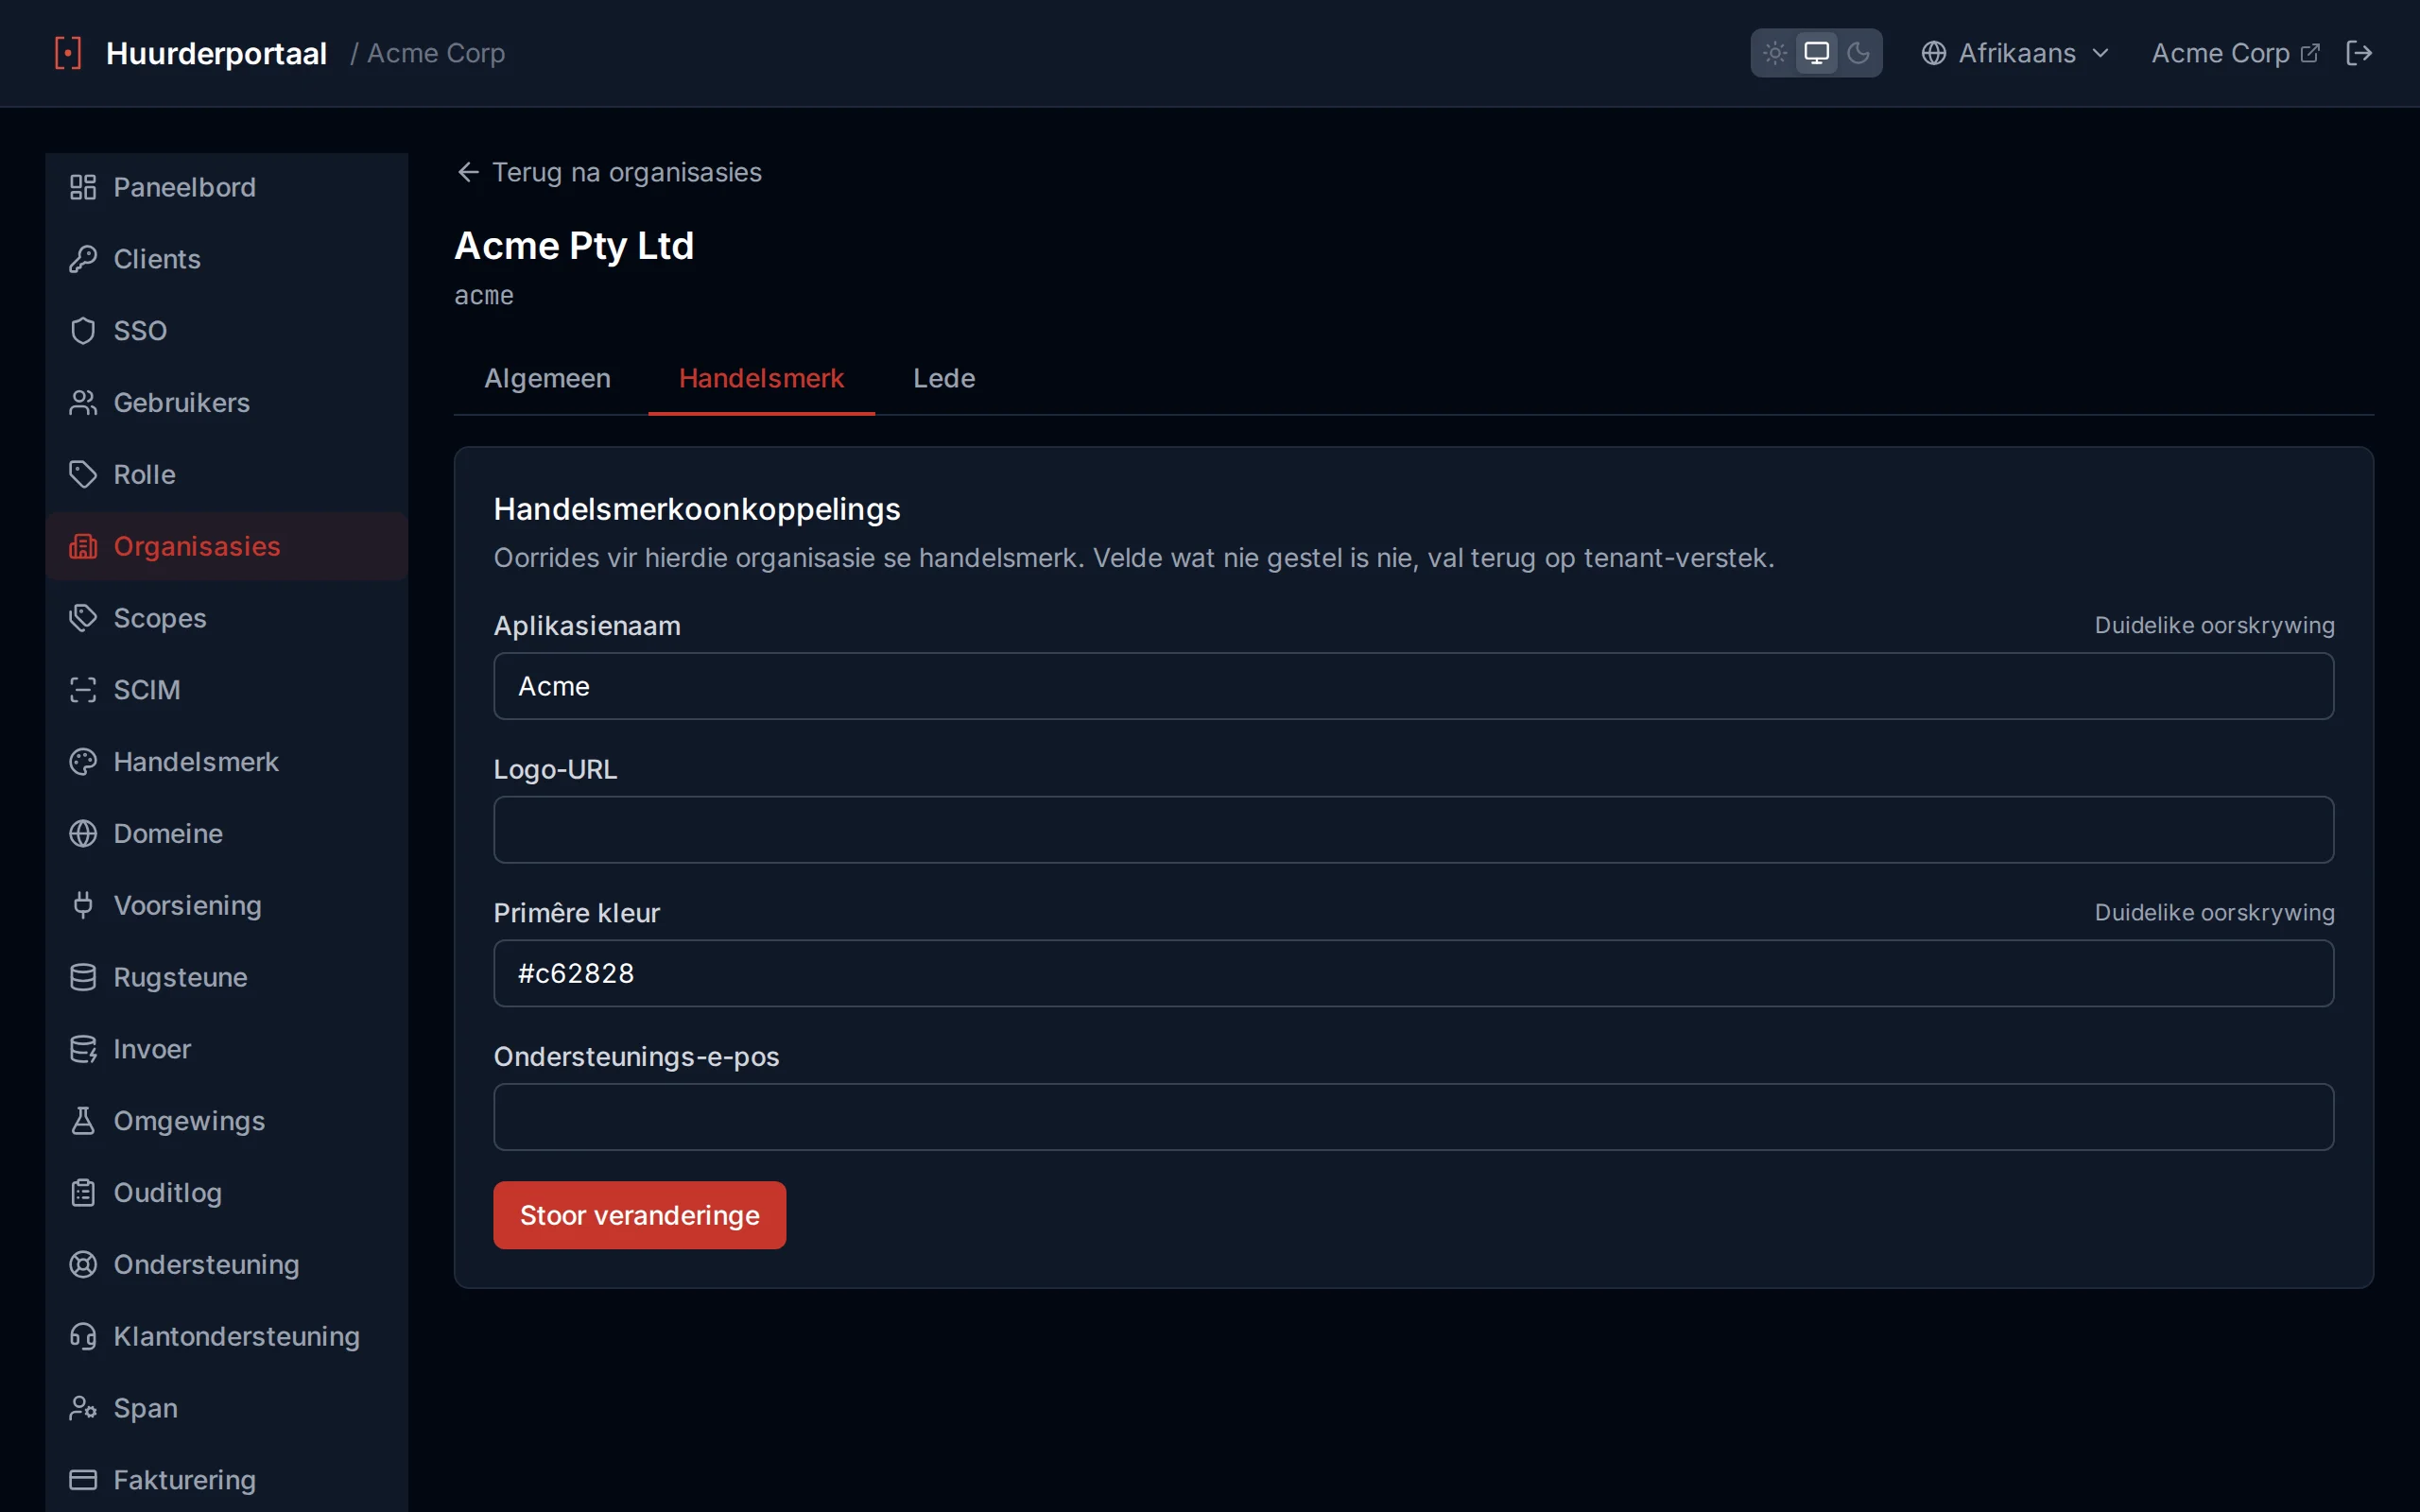The image size is (2420, 1512).
Task: Click the Huurderportaal bracket logo icon
Action: pos(68,53)
